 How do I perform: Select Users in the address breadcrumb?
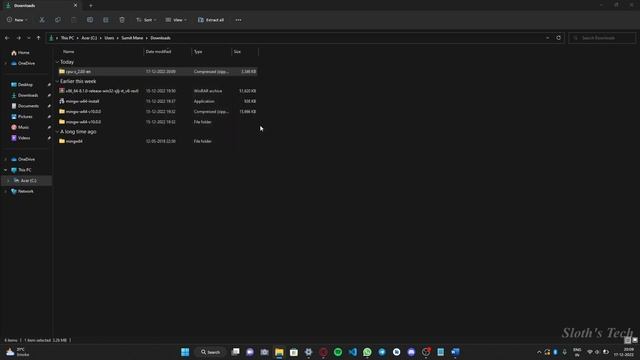[109, 38]
